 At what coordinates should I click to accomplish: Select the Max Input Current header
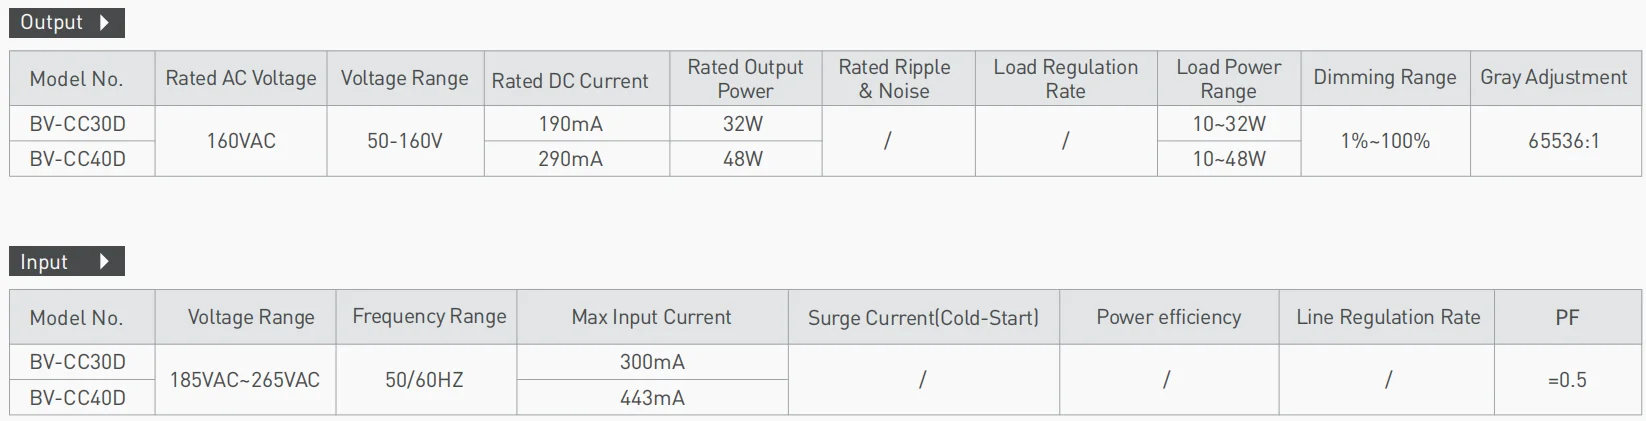coord(651,317)
